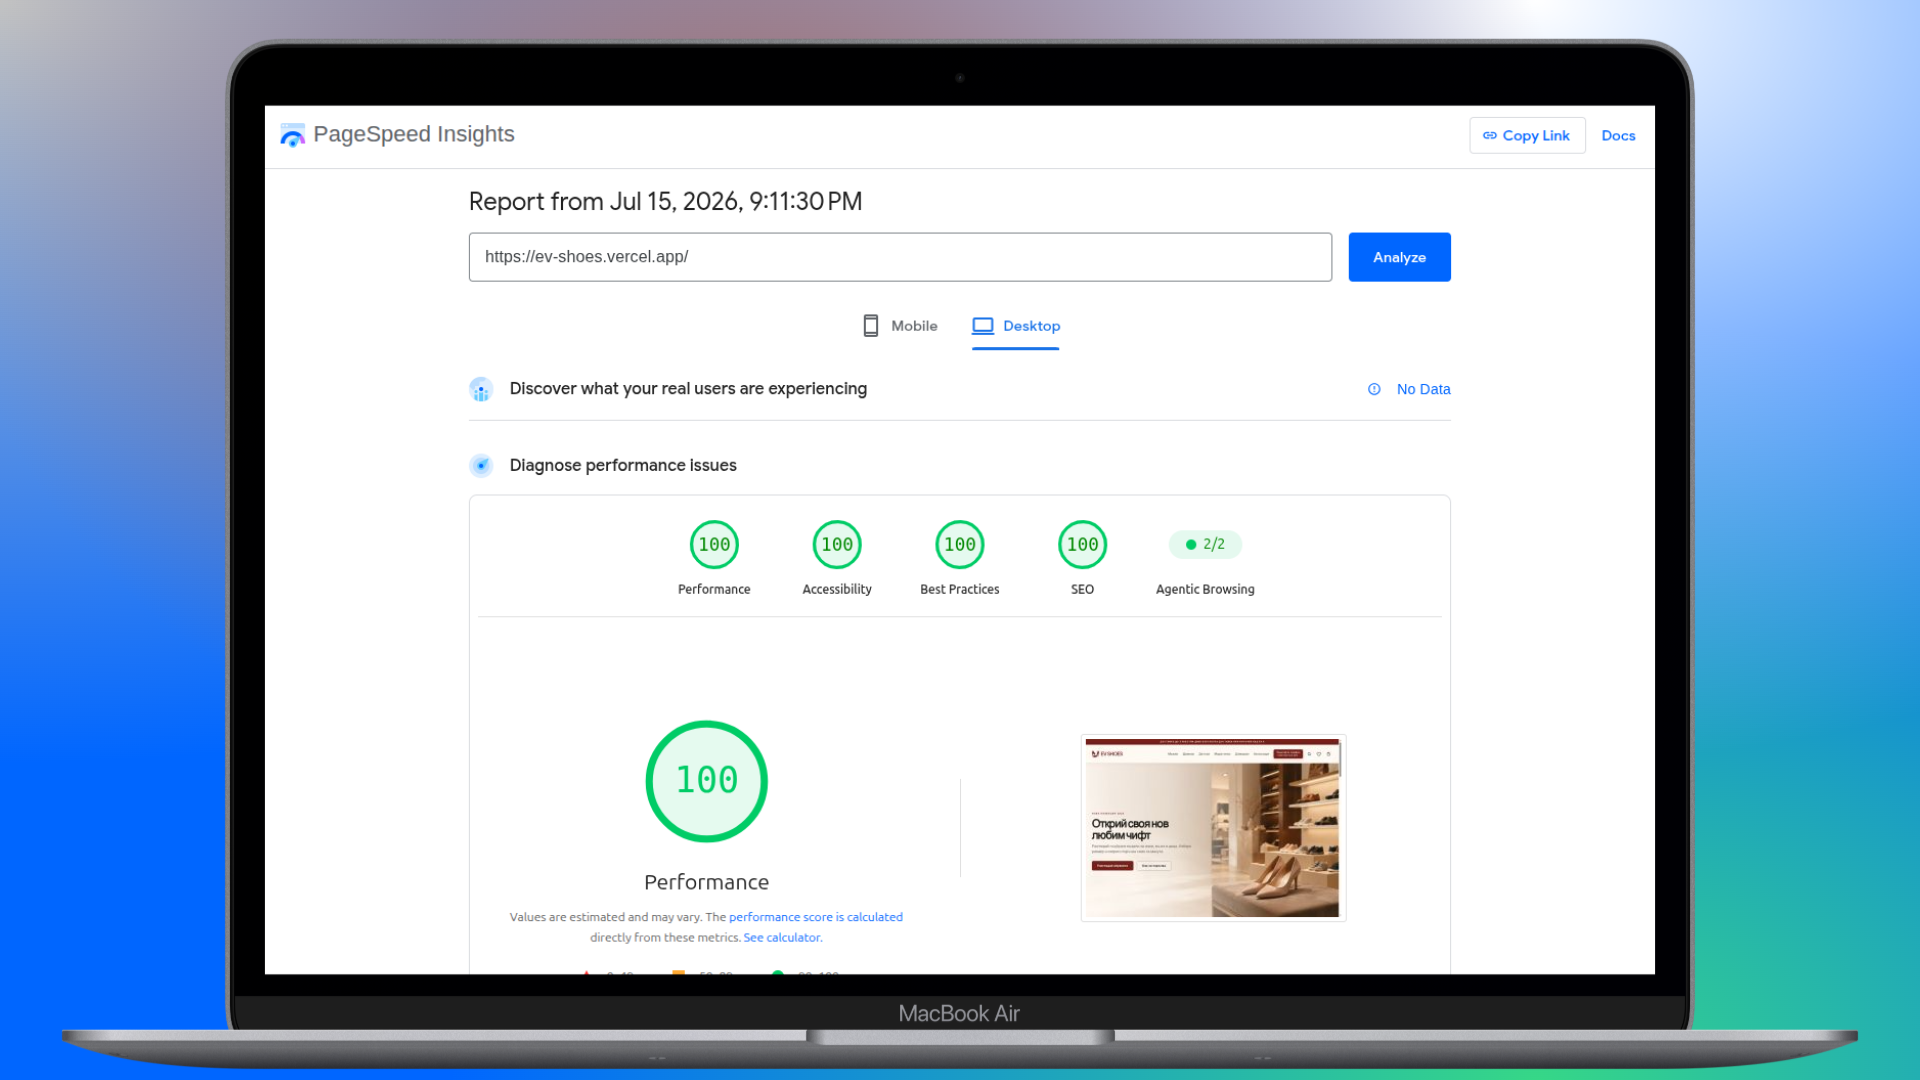Click Discover what your real users are experiencing
This screenshot has height=1080, width=1920.
688,389
